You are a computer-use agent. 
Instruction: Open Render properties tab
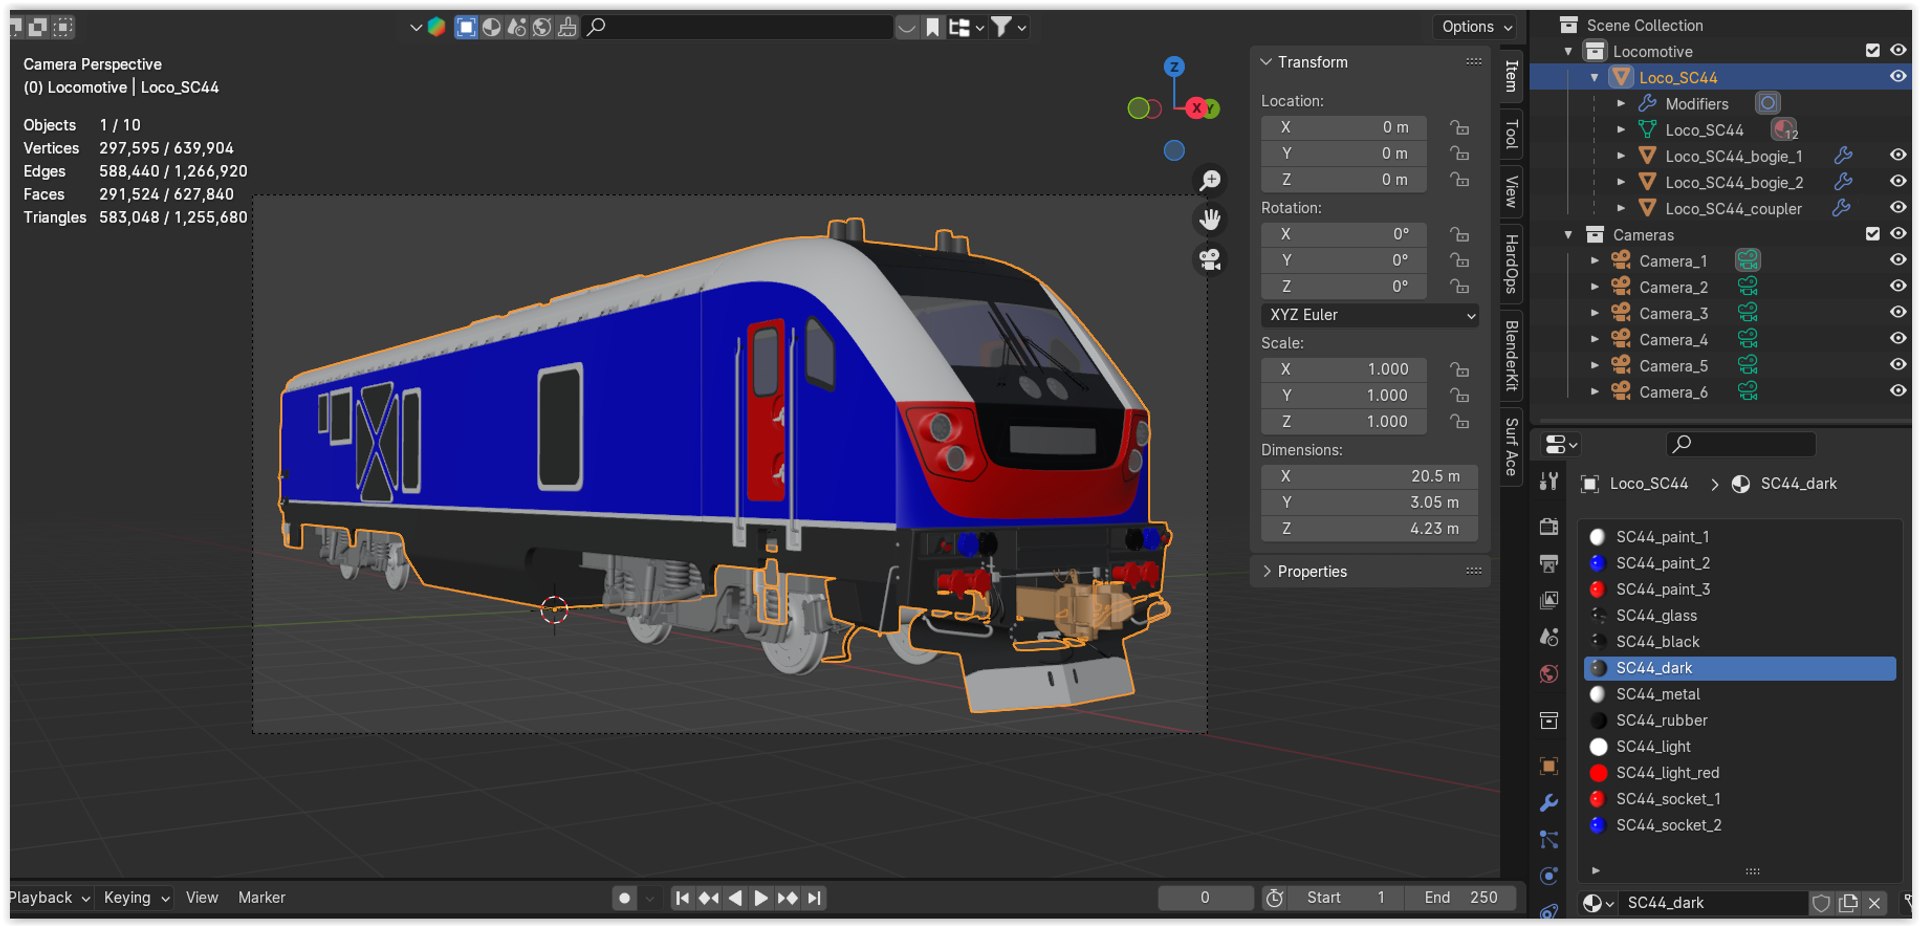(1549, 526)
